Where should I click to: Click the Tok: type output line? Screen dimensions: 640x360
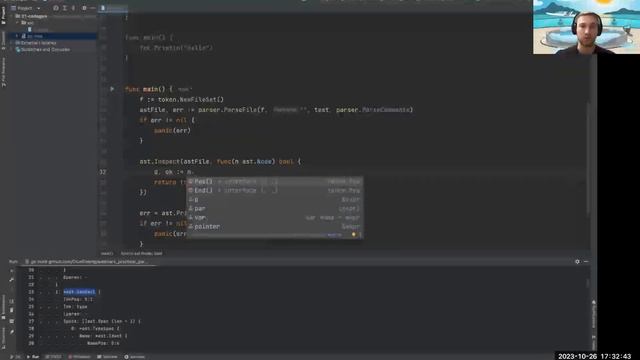pyautogui.click(x=75, y=307)
